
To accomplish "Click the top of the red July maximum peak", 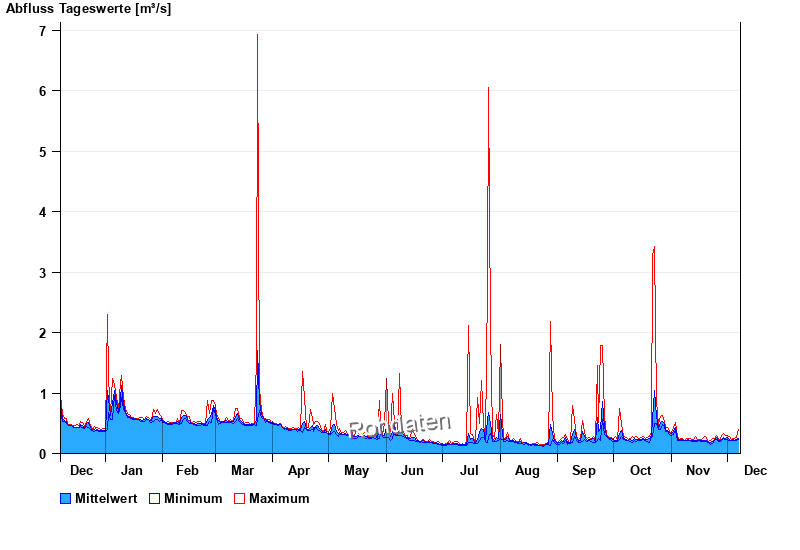I will click(x=488, y=88).
